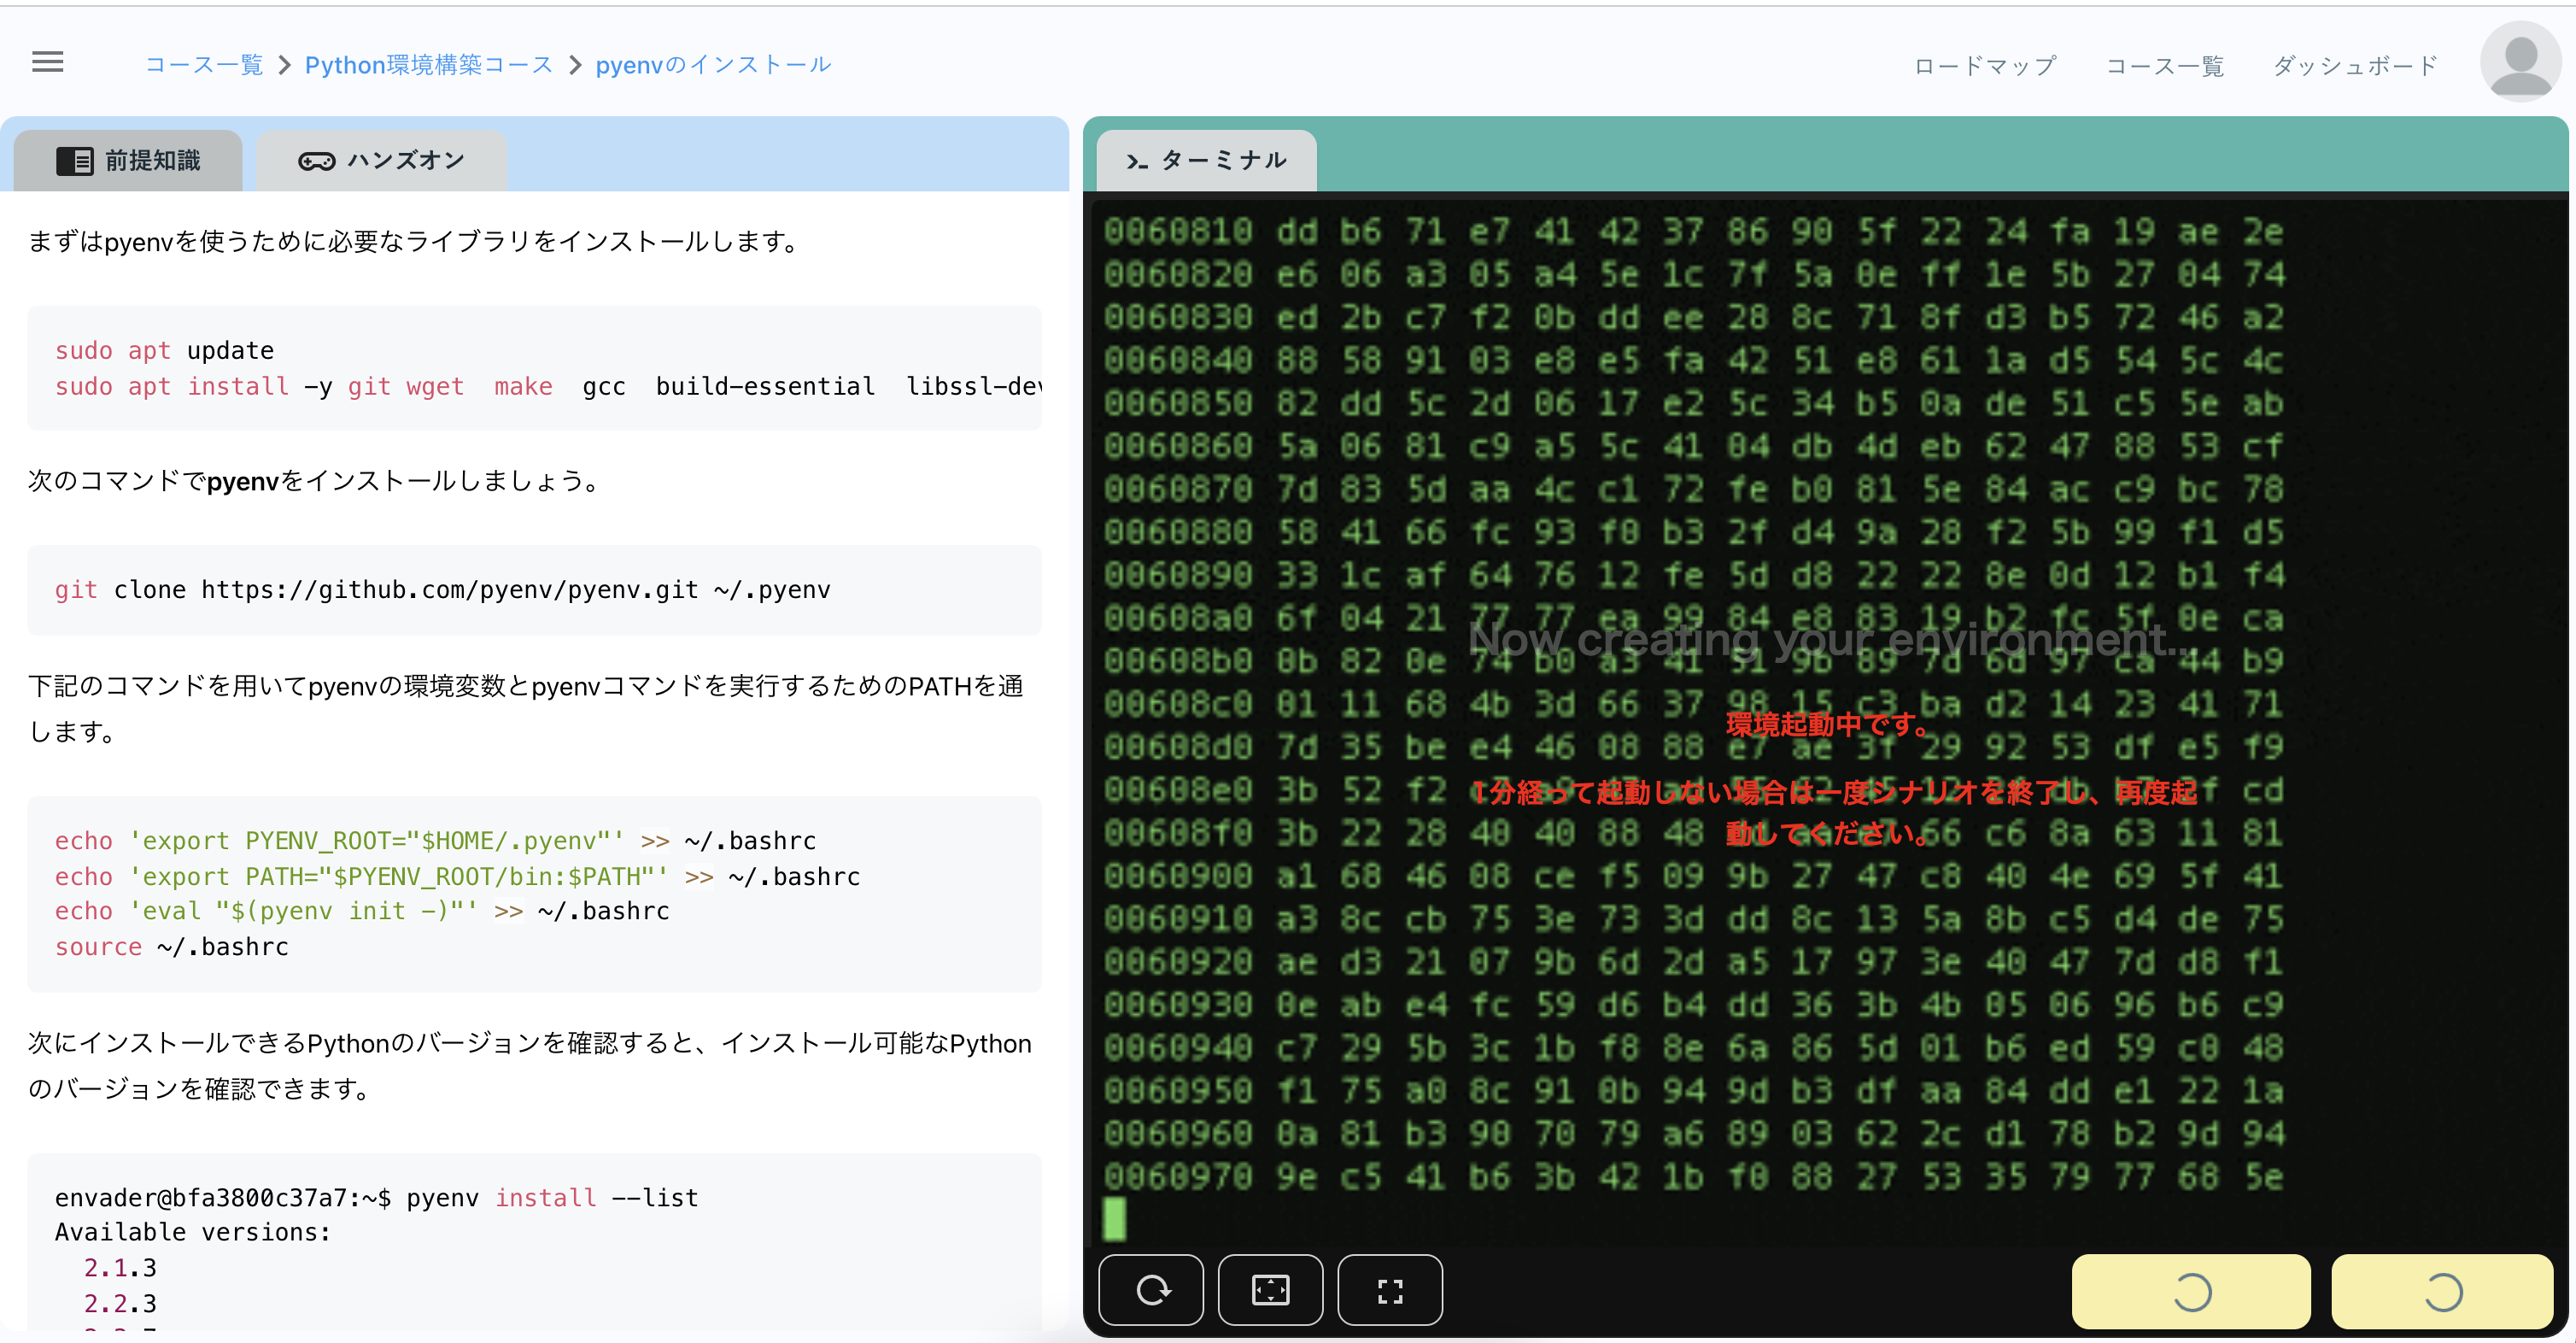The height and width of the screenshot is (1343, 2576).
Task: Click the document icon on 前提知識 tab
Action: click(x=73, y=160)
